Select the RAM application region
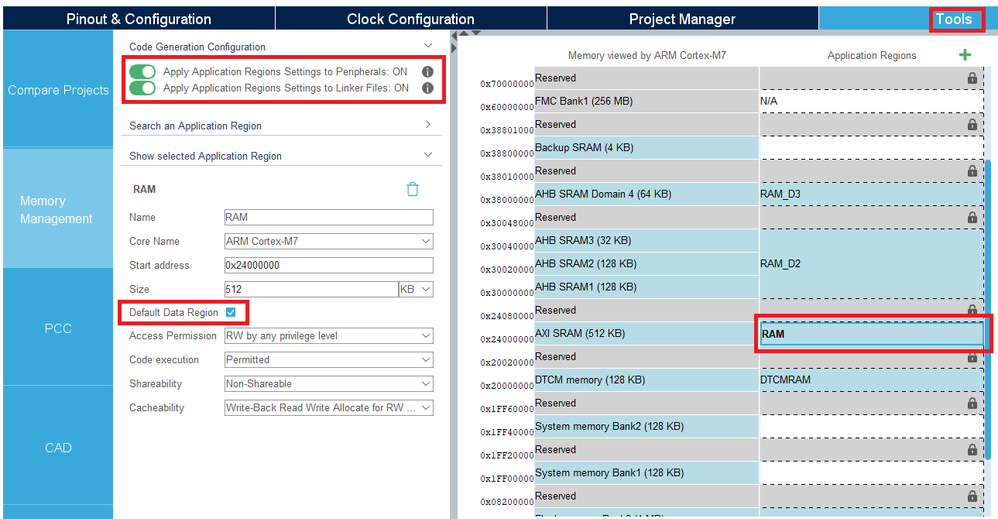Viewport: 998px width, 519px height. pos(871,334)
